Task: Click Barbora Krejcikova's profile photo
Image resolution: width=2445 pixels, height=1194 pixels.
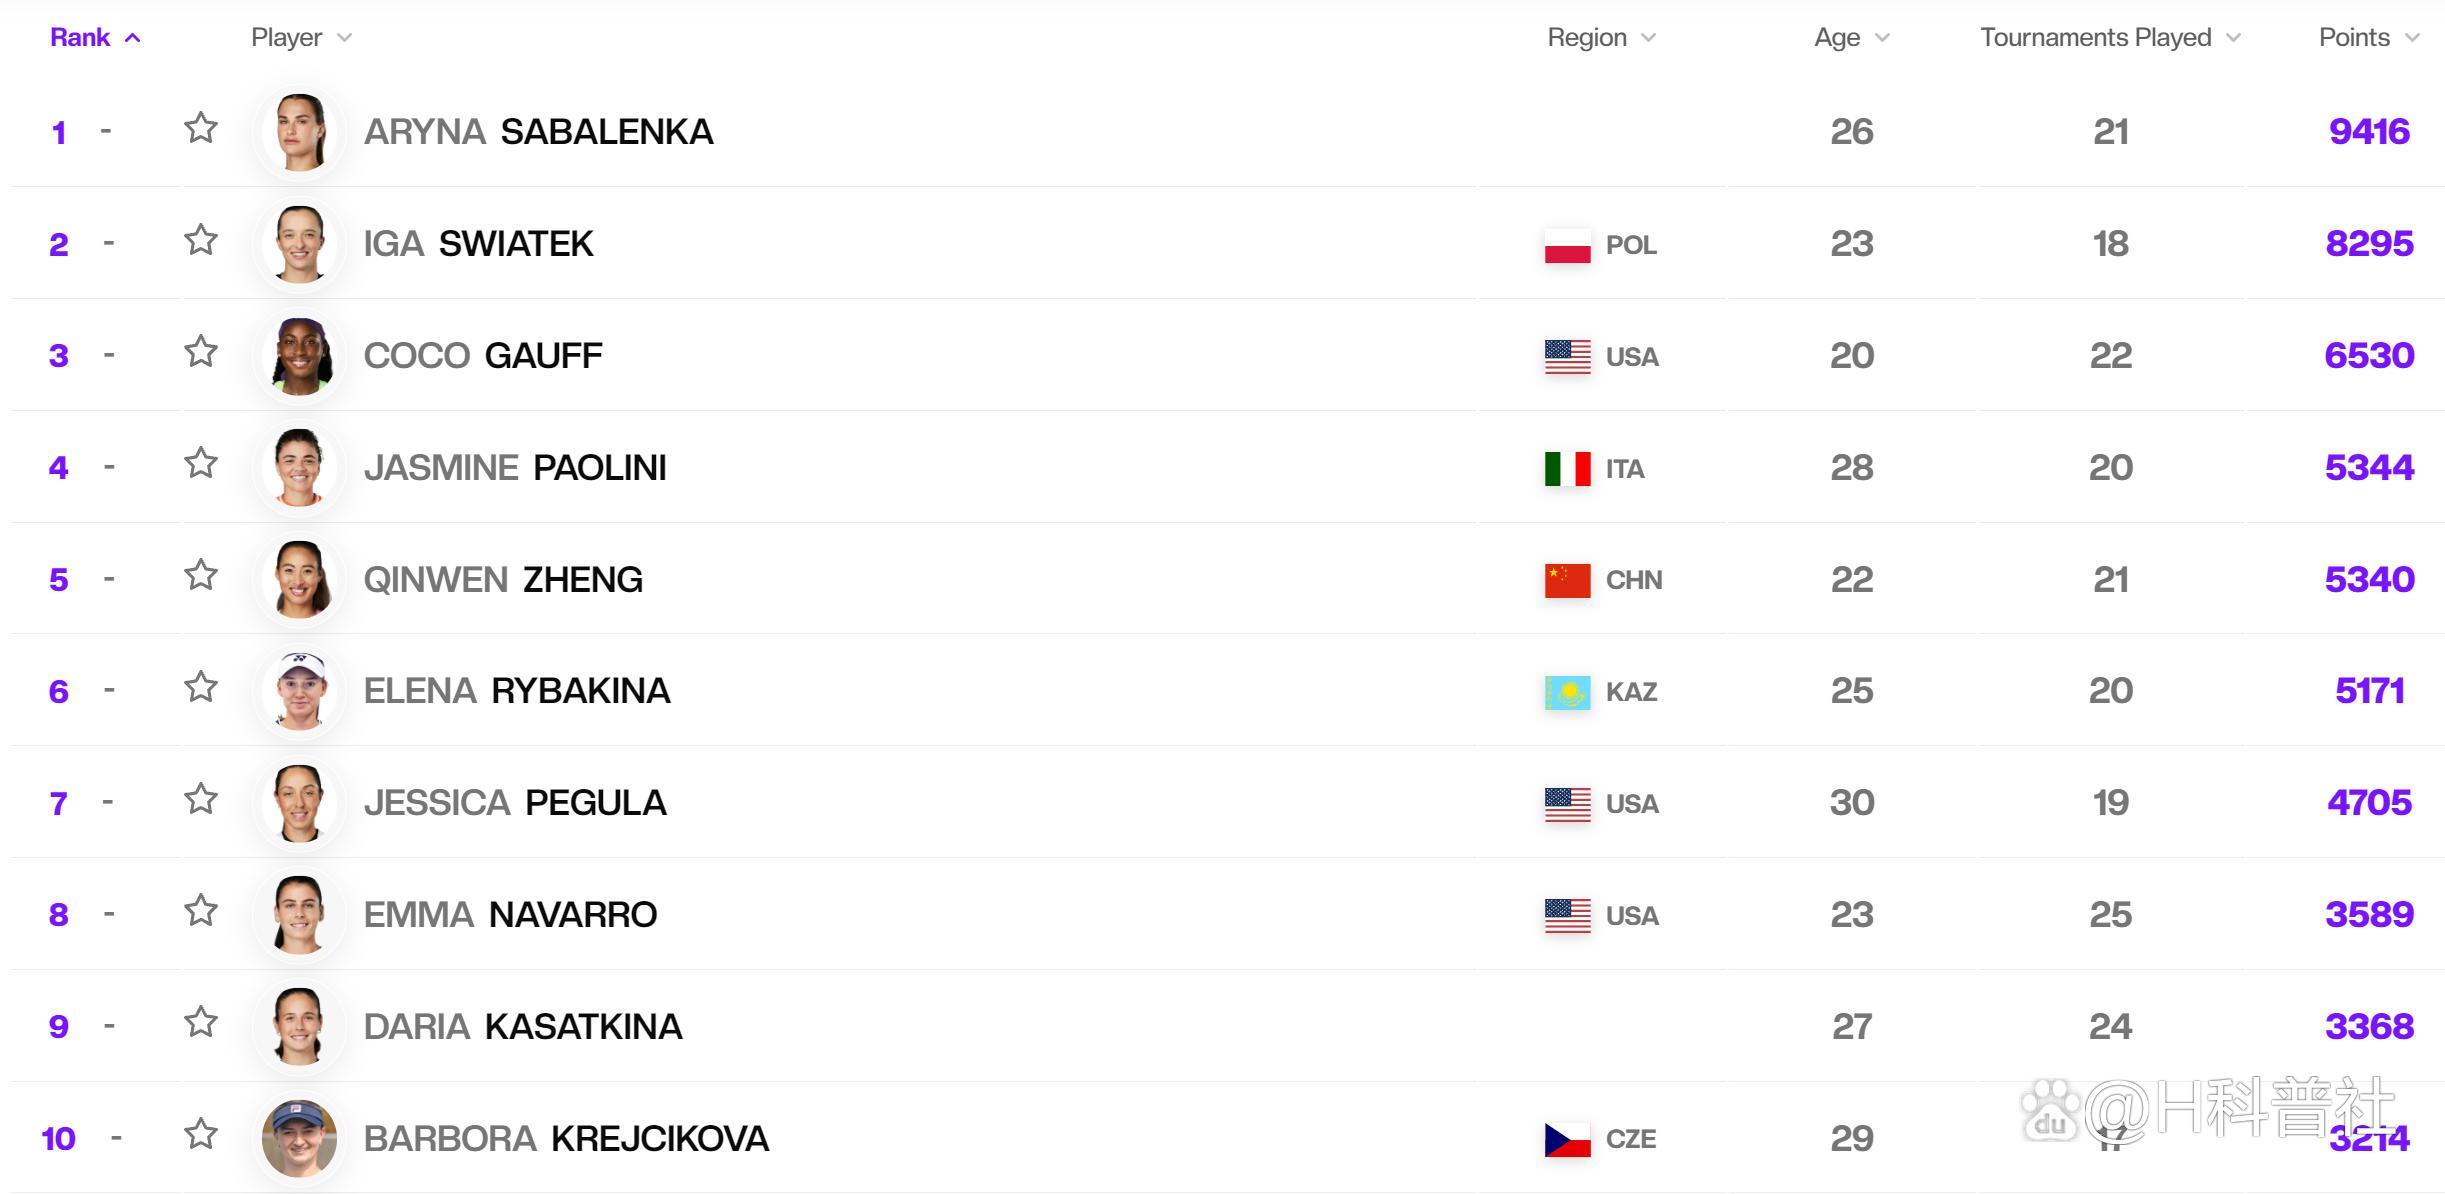Action: pos(299,1138)
